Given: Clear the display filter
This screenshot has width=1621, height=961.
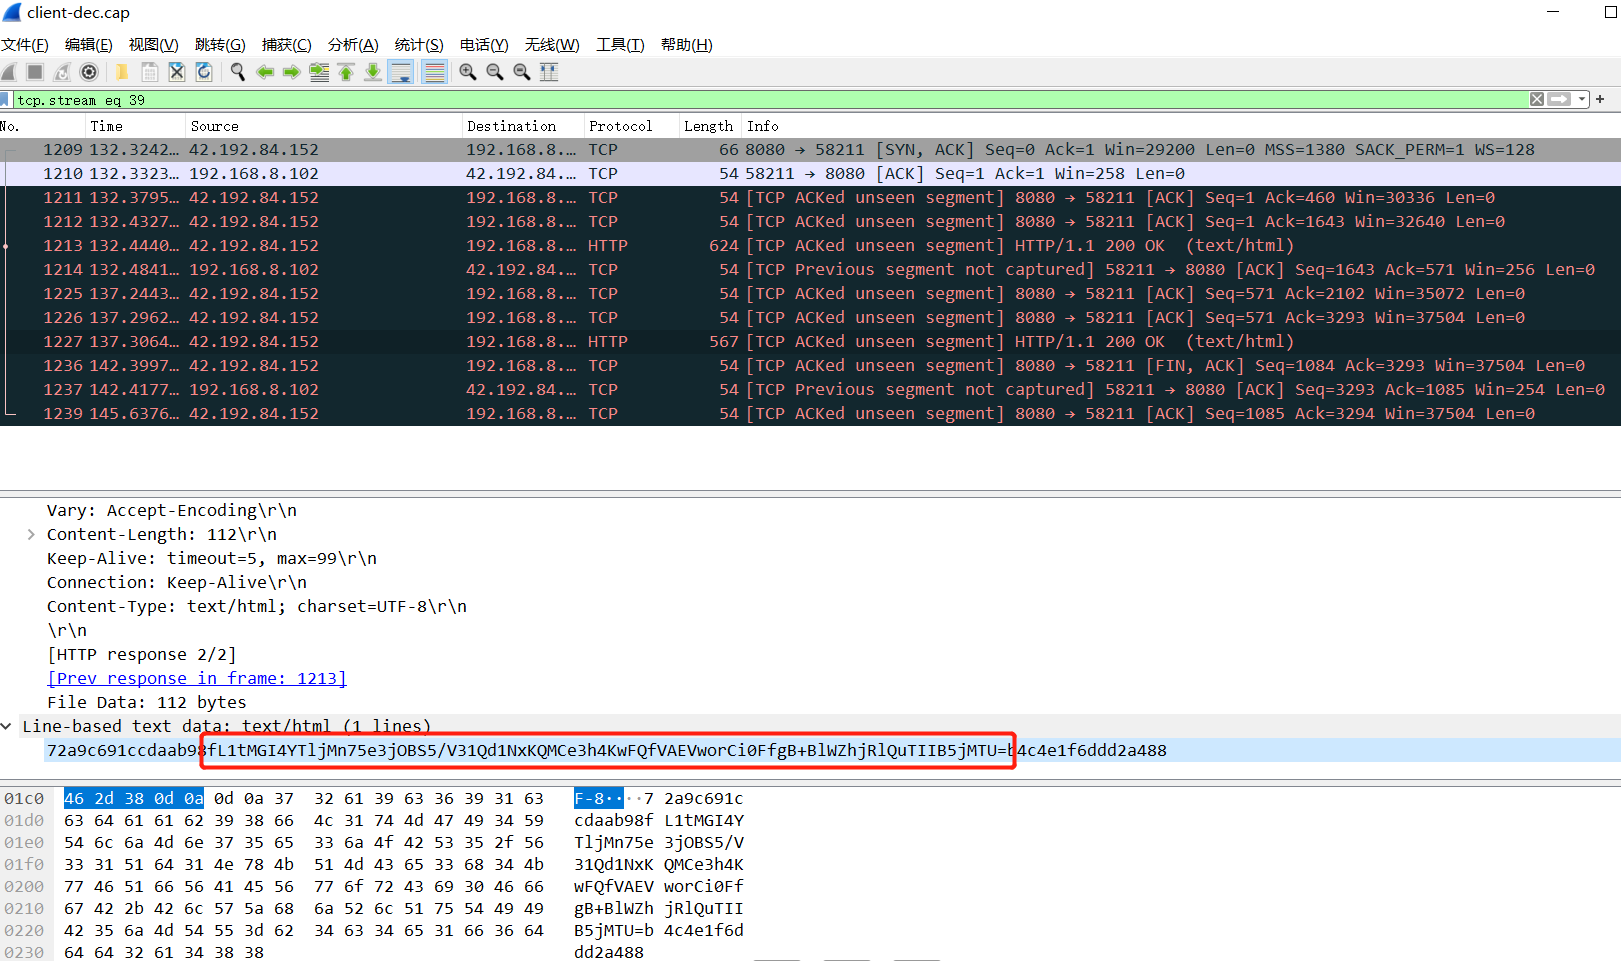Looking at the screenshot, I should click(x=1537, y=100).
